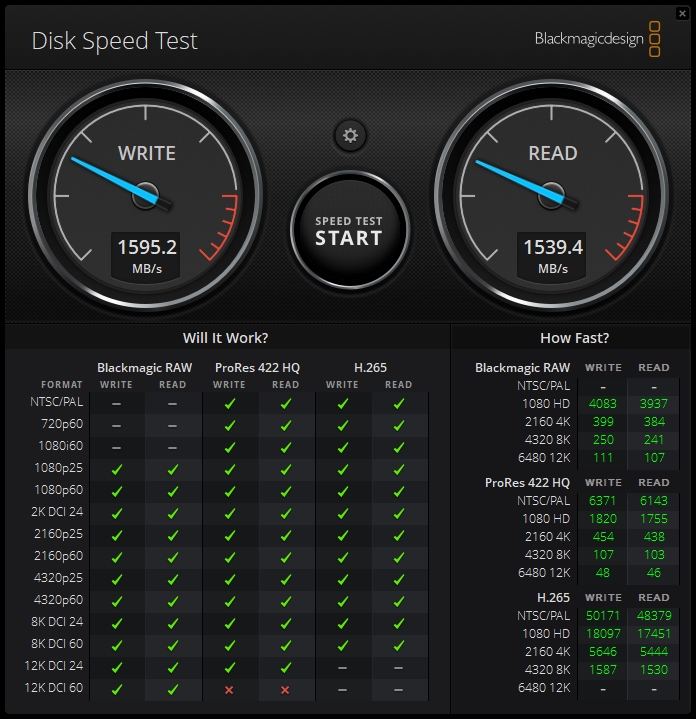Click H.265 header in Will It Work table
696x719 pixels.
[x=370, y=368]
